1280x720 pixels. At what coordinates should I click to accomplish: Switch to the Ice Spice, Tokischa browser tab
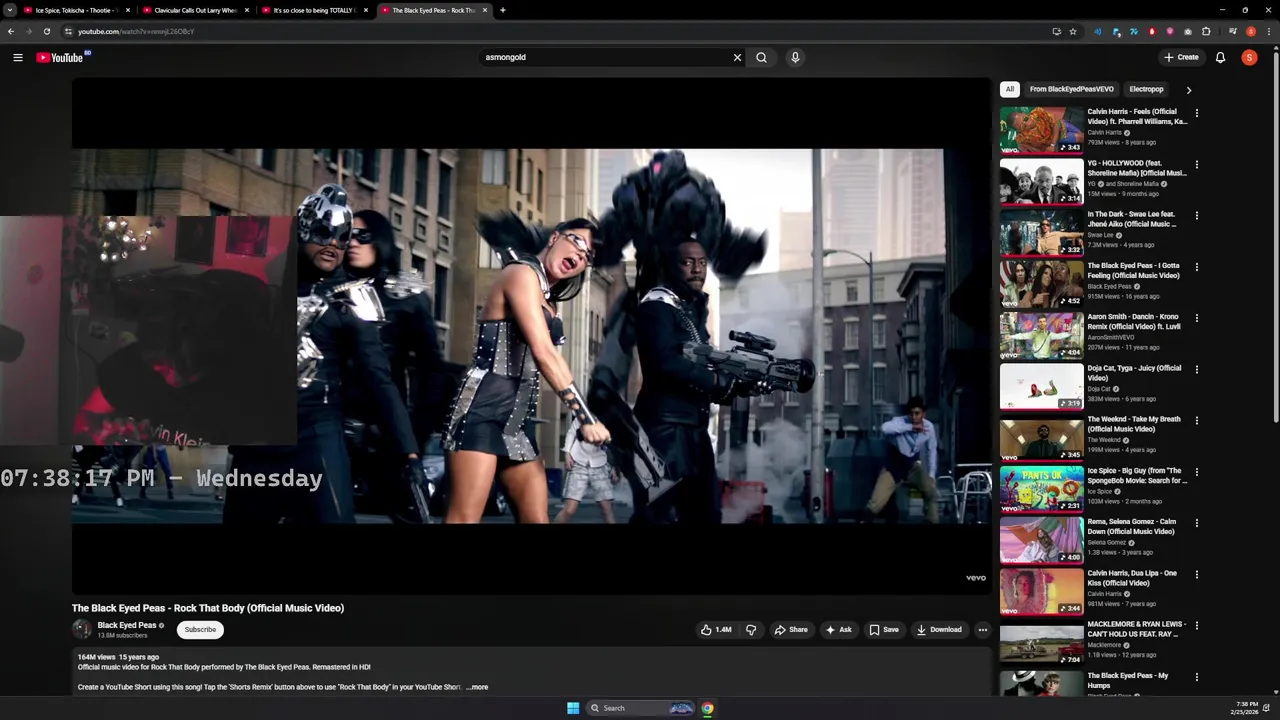pyautogui.click(x=75, y=10)
